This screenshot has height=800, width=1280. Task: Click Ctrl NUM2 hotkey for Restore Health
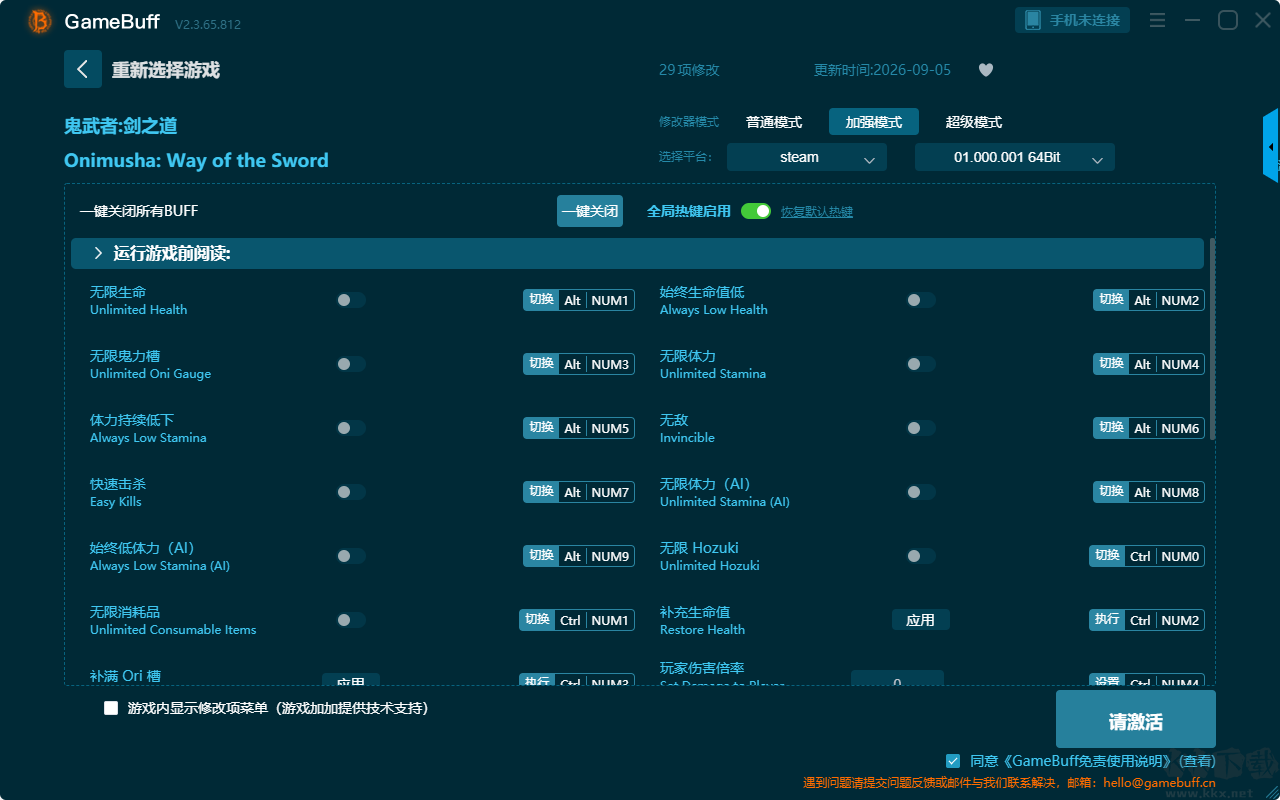1147,620
